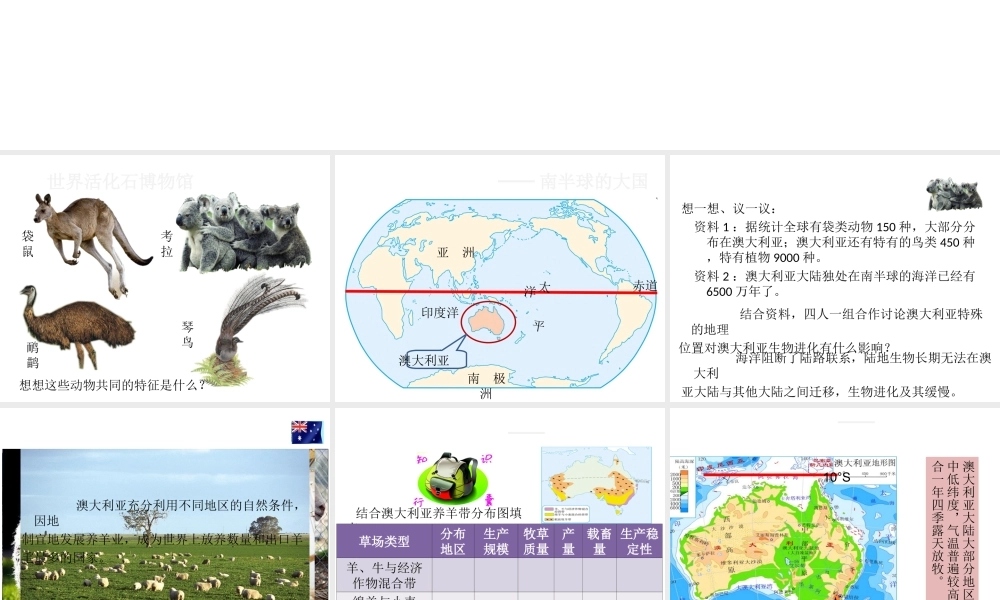Click the 琴鸟 label

tap(188, 334)
